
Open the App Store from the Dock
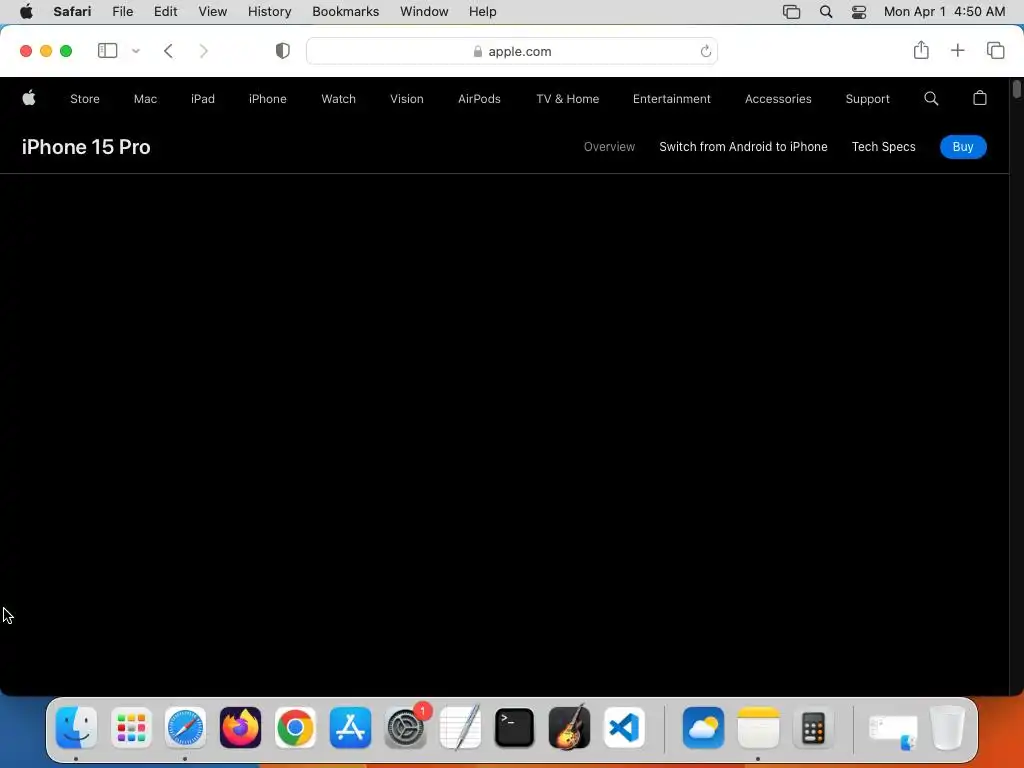[x=350, y=727]
